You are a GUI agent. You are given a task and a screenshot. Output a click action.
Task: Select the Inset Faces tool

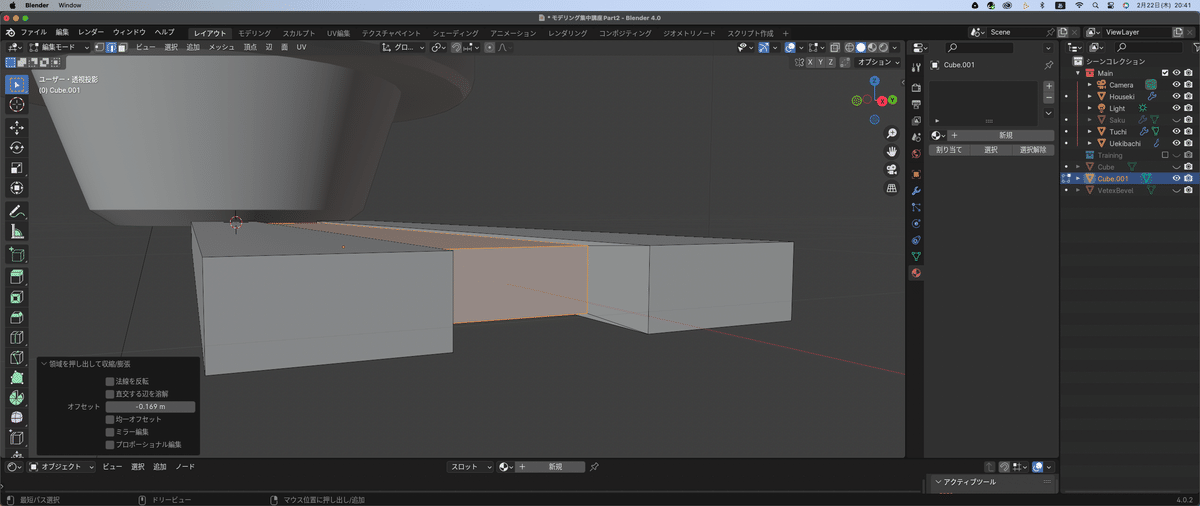17,297
